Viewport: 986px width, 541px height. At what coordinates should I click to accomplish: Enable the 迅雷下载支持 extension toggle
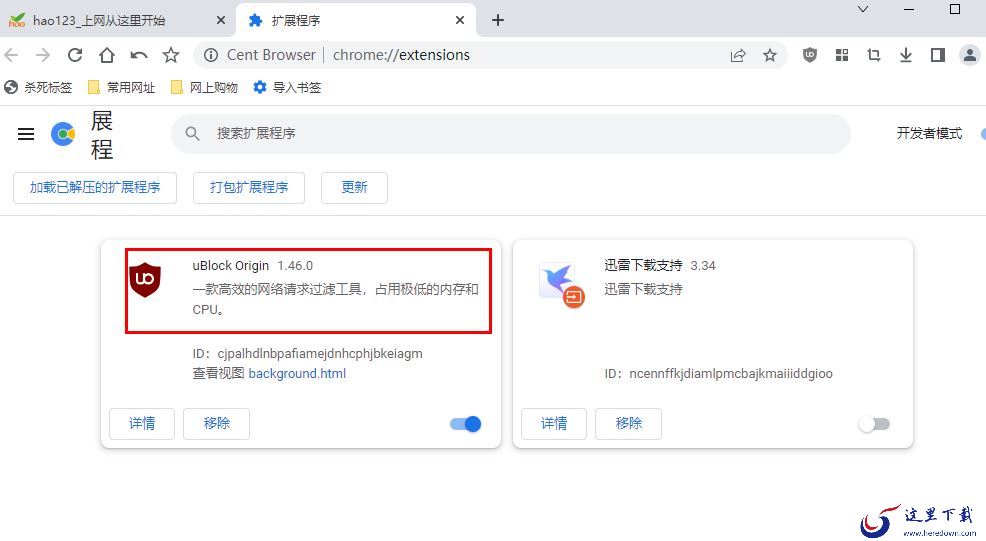(x=874, y=424)
